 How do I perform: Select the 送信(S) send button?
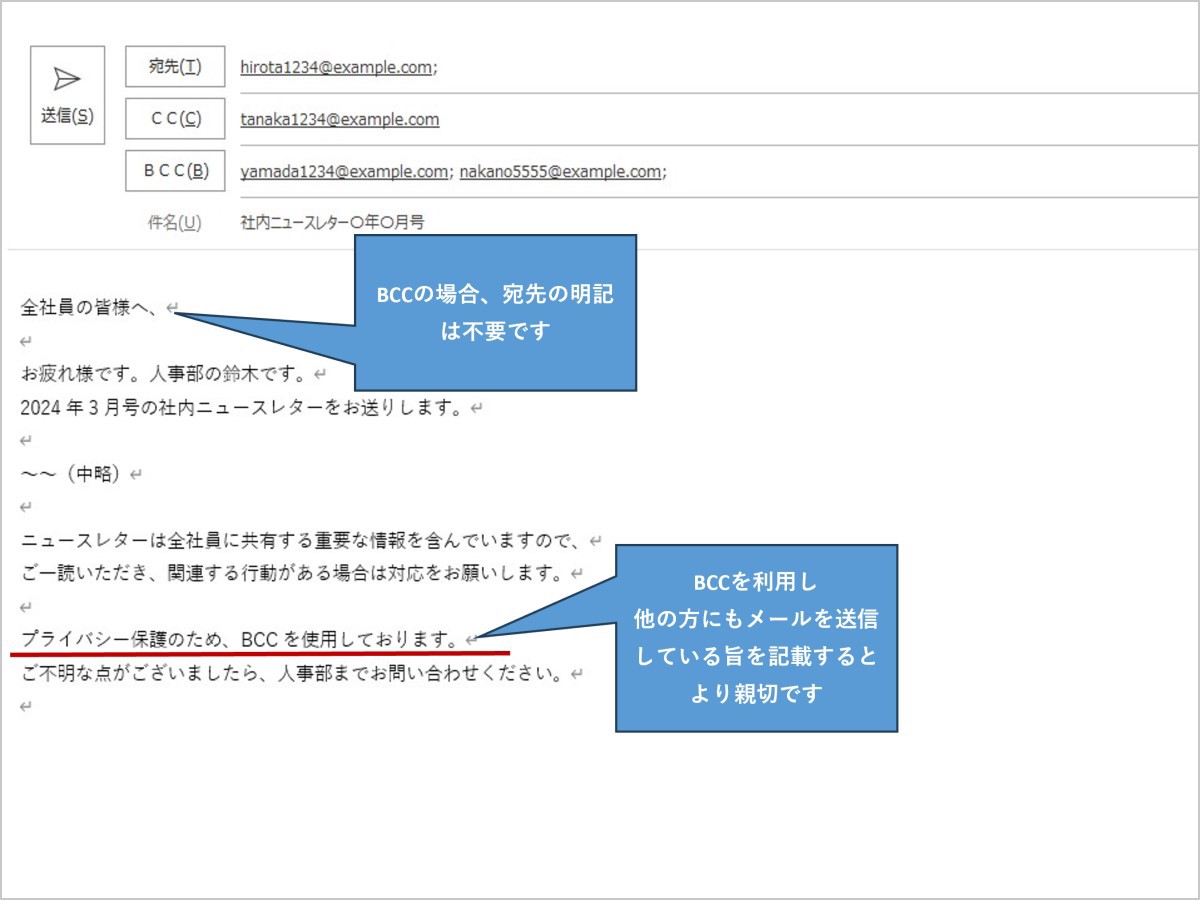(66, 113)
